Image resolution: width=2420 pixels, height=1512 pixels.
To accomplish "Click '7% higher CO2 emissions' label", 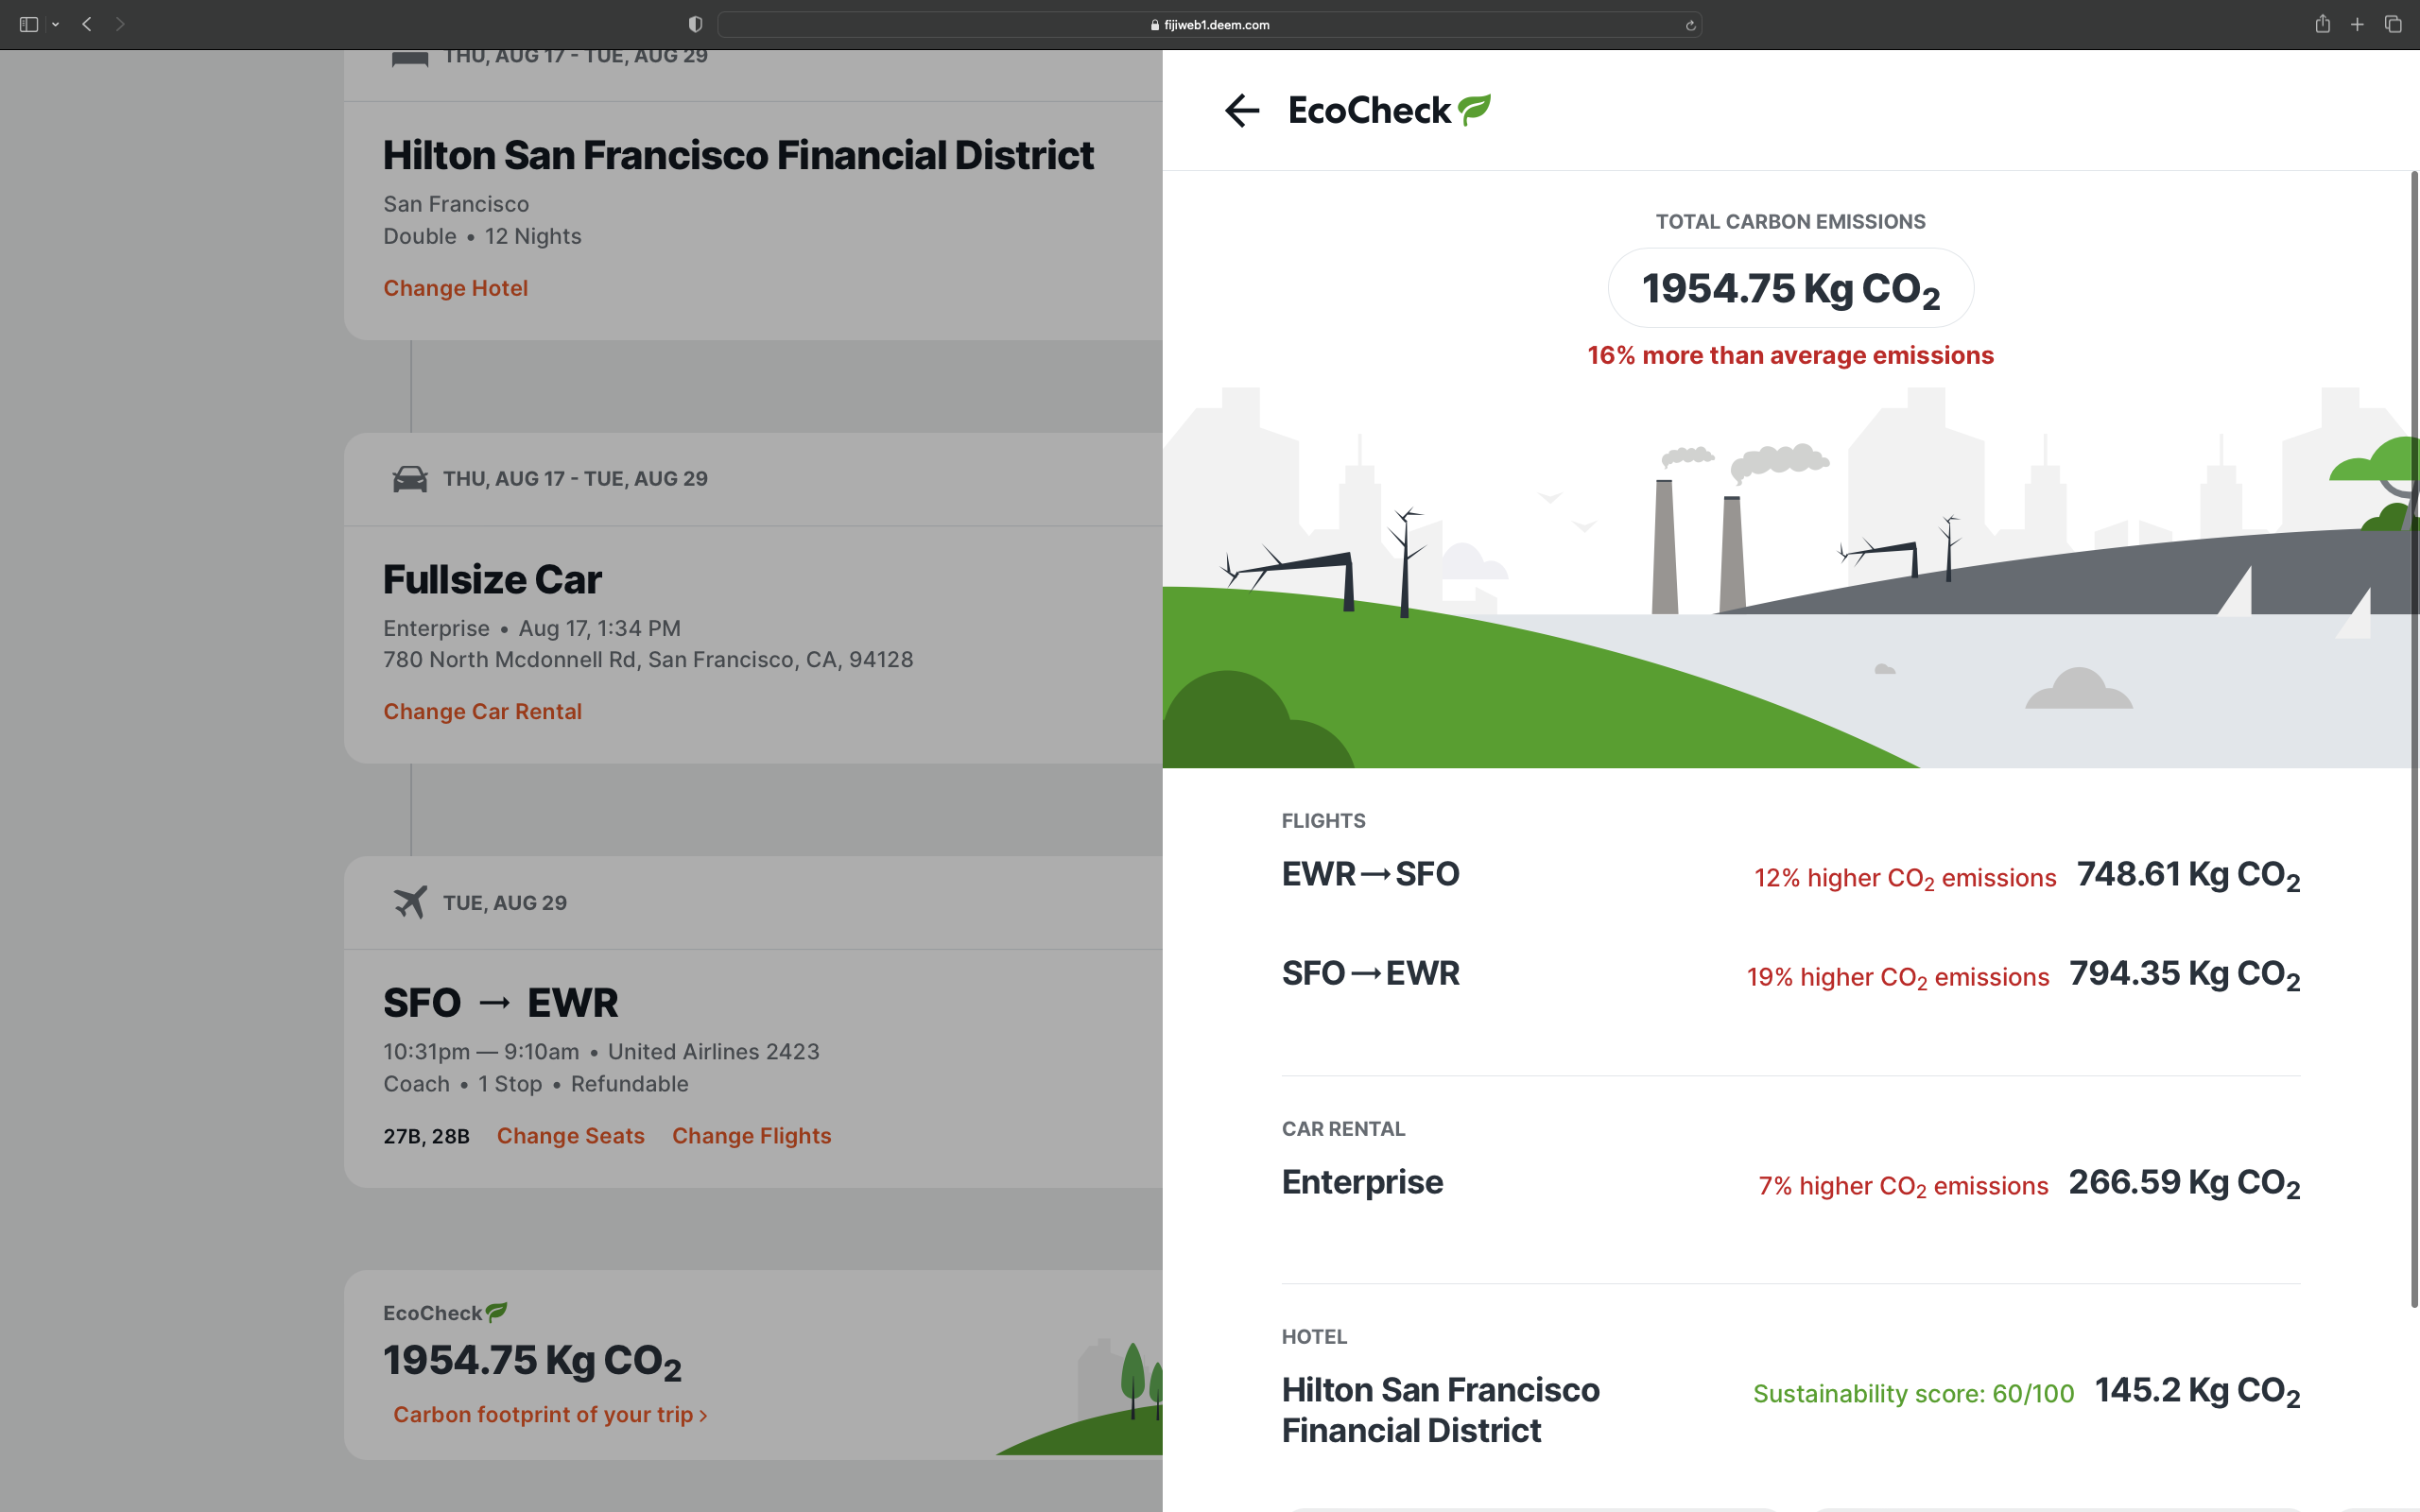I will coord(1903,1186).
